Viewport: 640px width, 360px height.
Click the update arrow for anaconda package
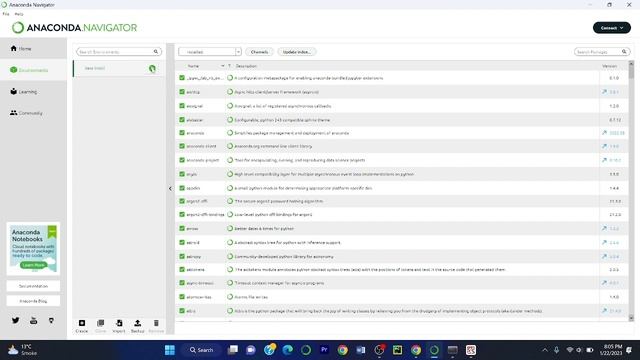pyautogui.click(x=604, y=133)
